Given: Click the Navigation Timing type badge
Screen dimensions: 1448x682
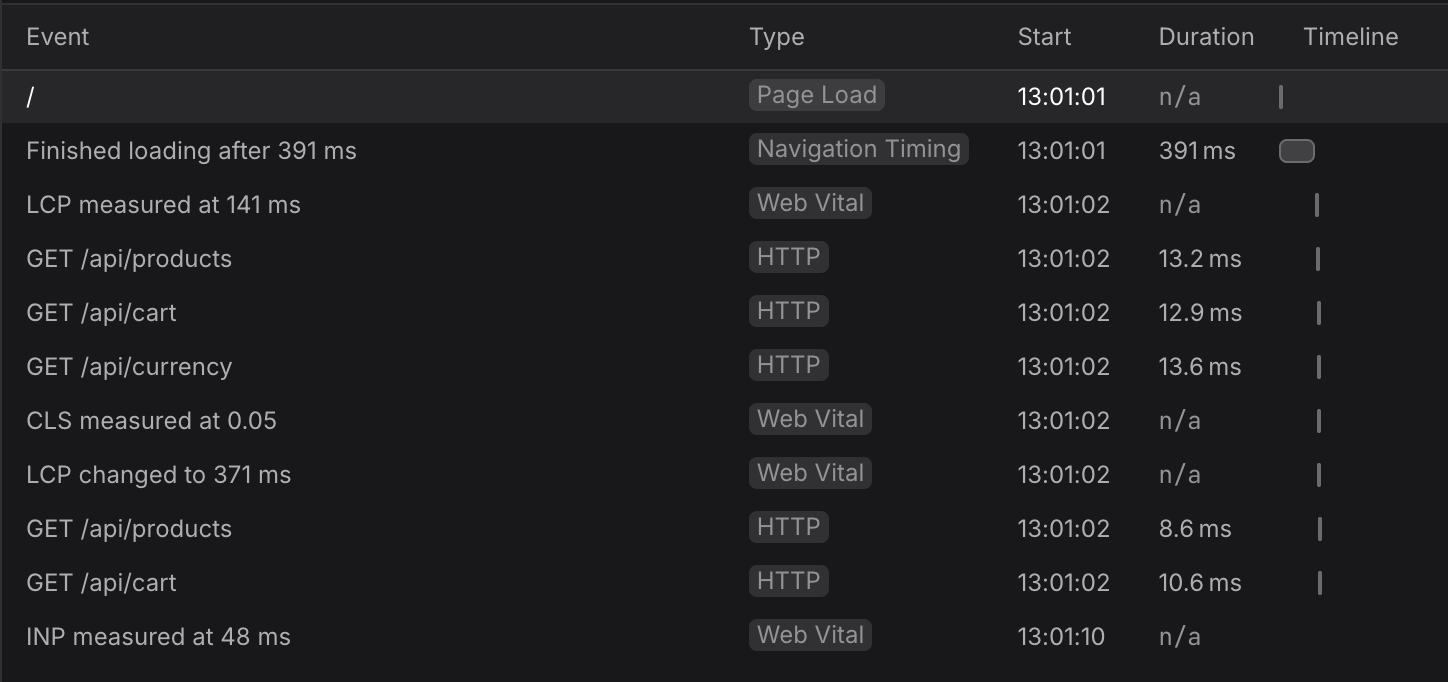Looking at the screenshot, I should click(858, 149).
